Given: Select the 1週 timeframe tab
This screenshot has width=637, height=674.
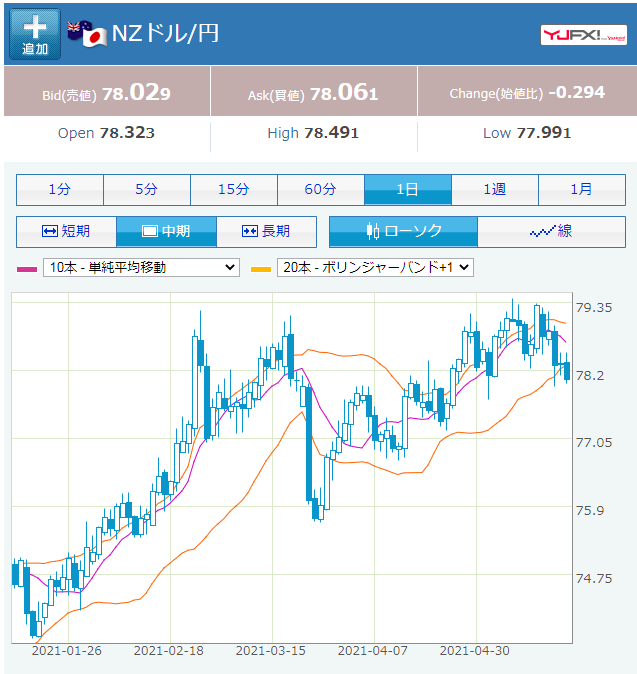Looking at the screenshot, I should [495, 190].
